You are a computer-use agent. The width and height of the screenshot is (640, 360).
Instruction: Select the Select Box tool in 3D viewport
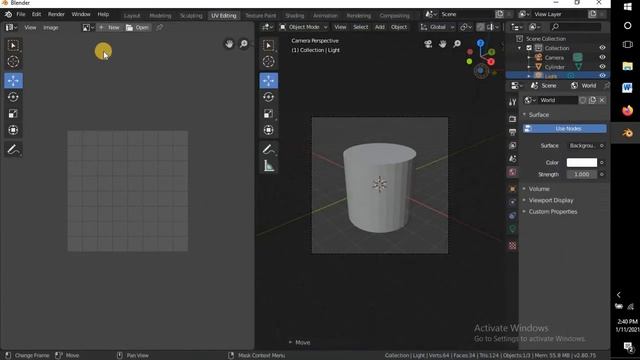(x=269, y=45)
